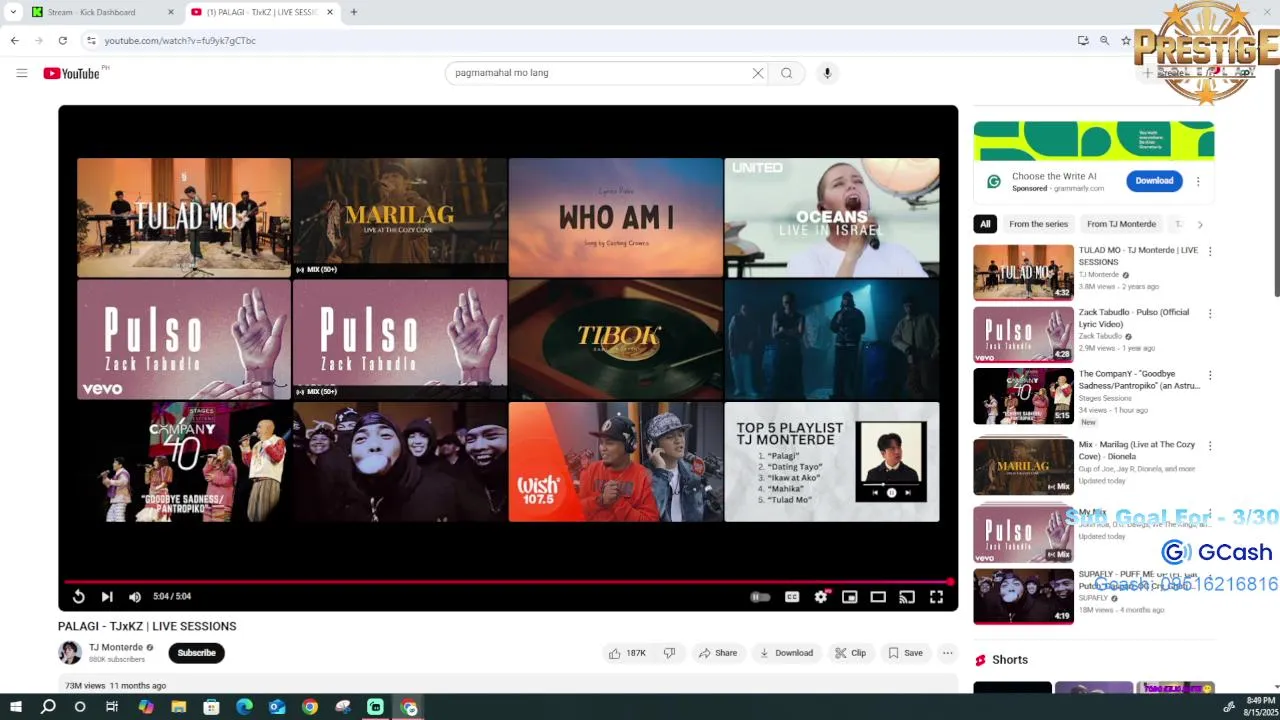Share the video

[x=718, y=653]
